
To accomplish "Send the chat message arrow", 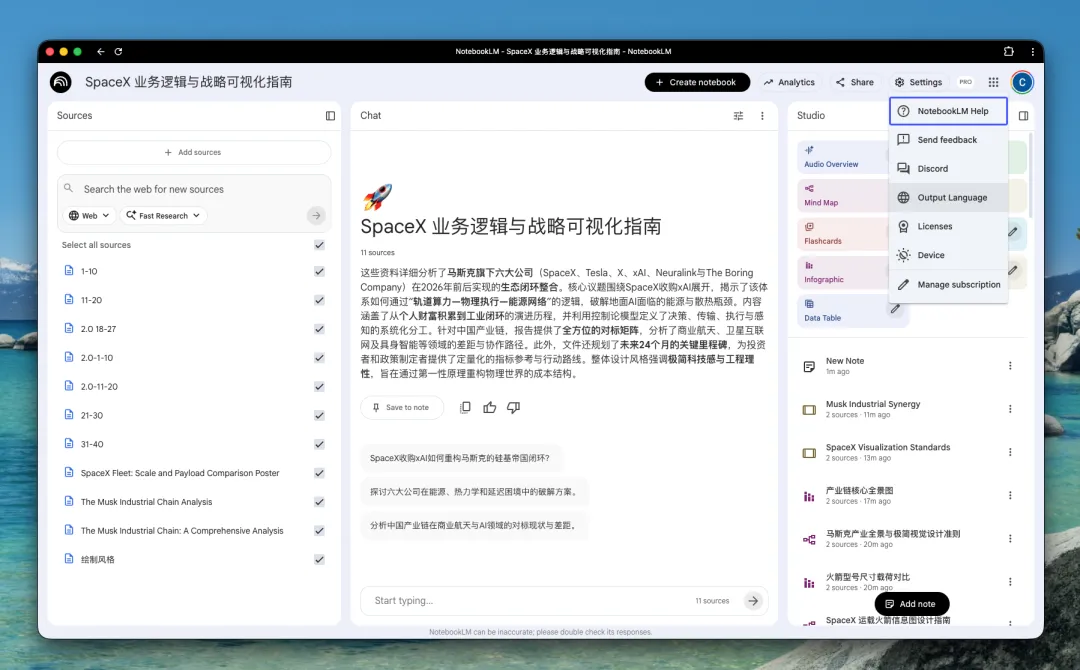I will click(x=753, y=600).
